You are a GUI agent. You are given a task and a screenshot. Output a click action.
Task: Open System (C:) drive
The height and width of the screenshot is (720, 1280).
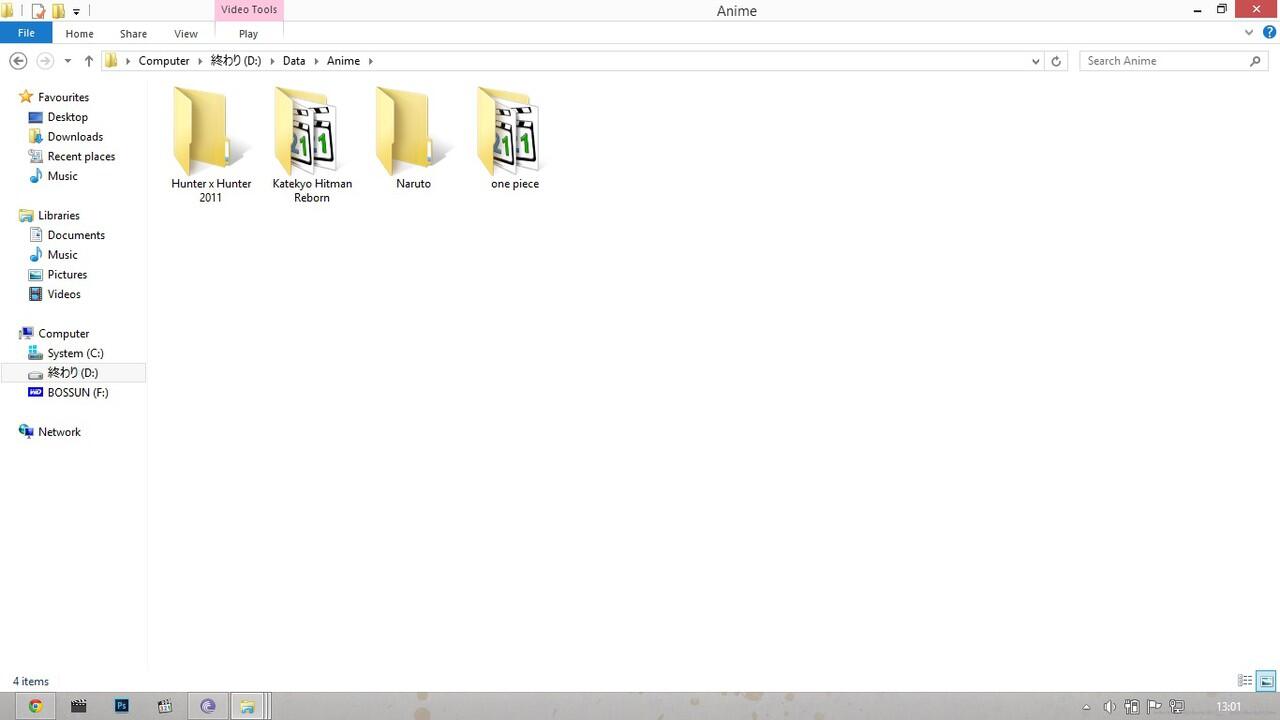tap(75, 353)
